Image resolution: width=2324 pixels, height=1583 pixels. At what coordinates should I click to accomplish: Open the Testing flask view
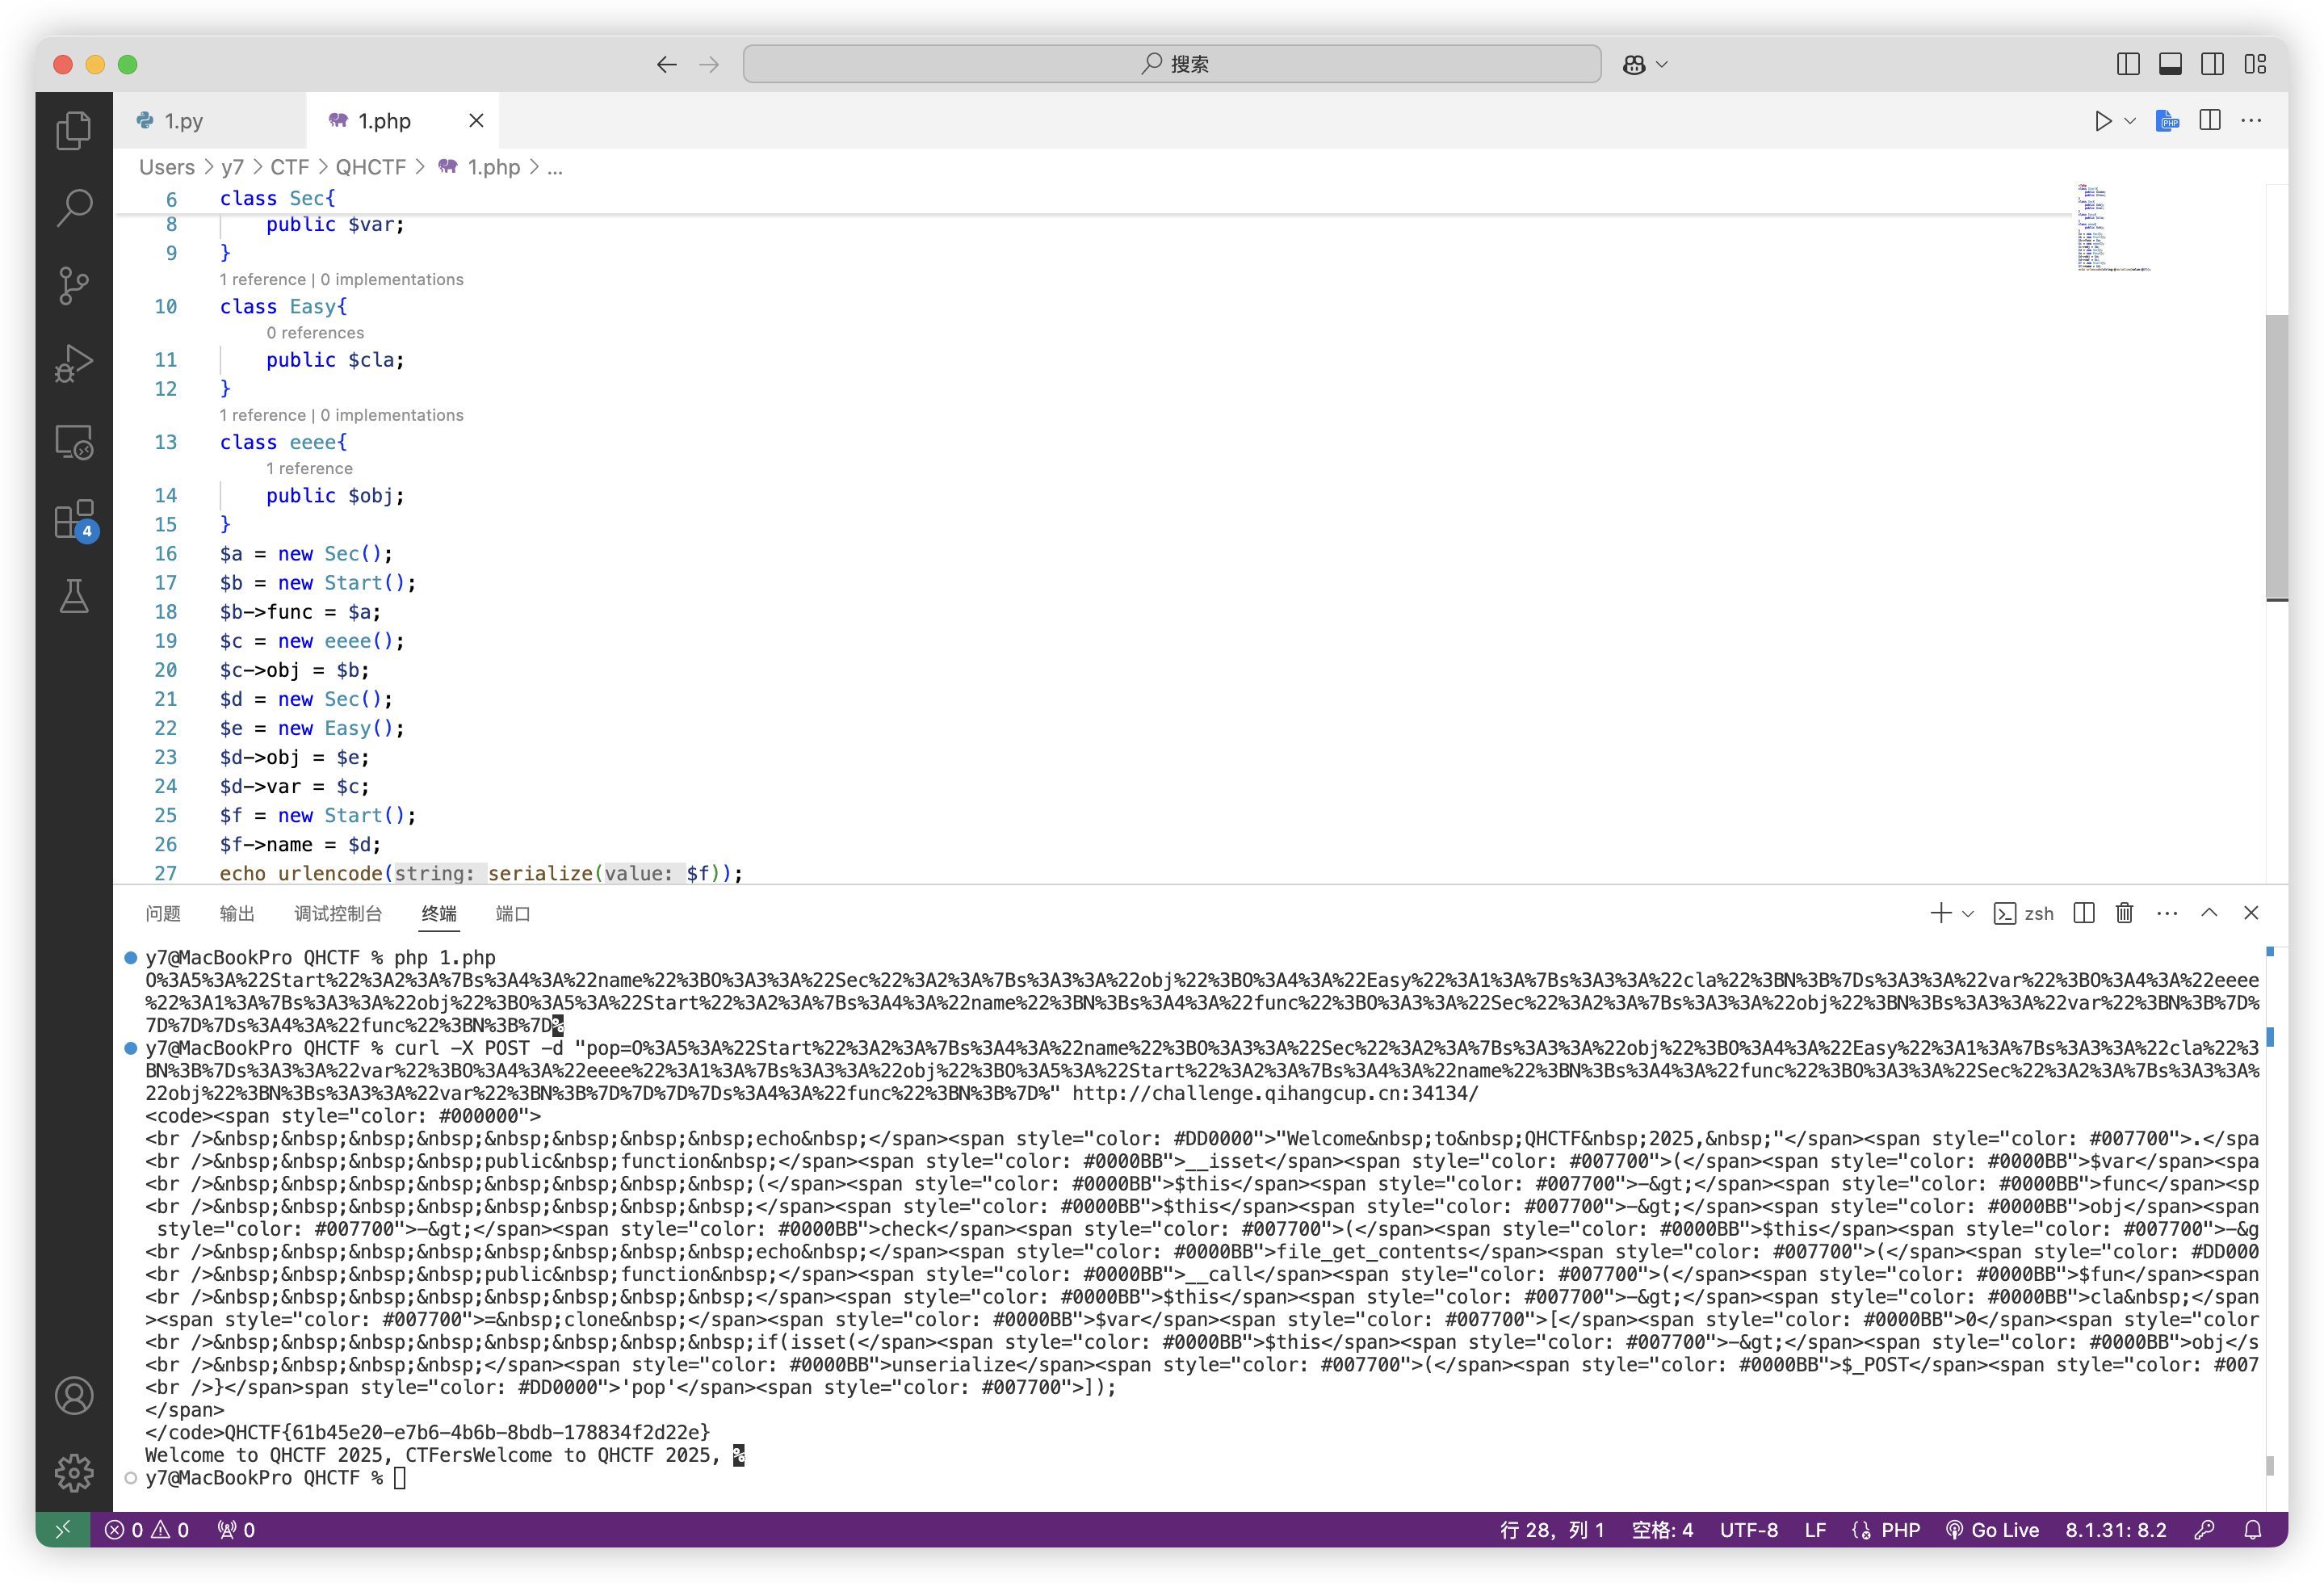click(x=74, y=597)
